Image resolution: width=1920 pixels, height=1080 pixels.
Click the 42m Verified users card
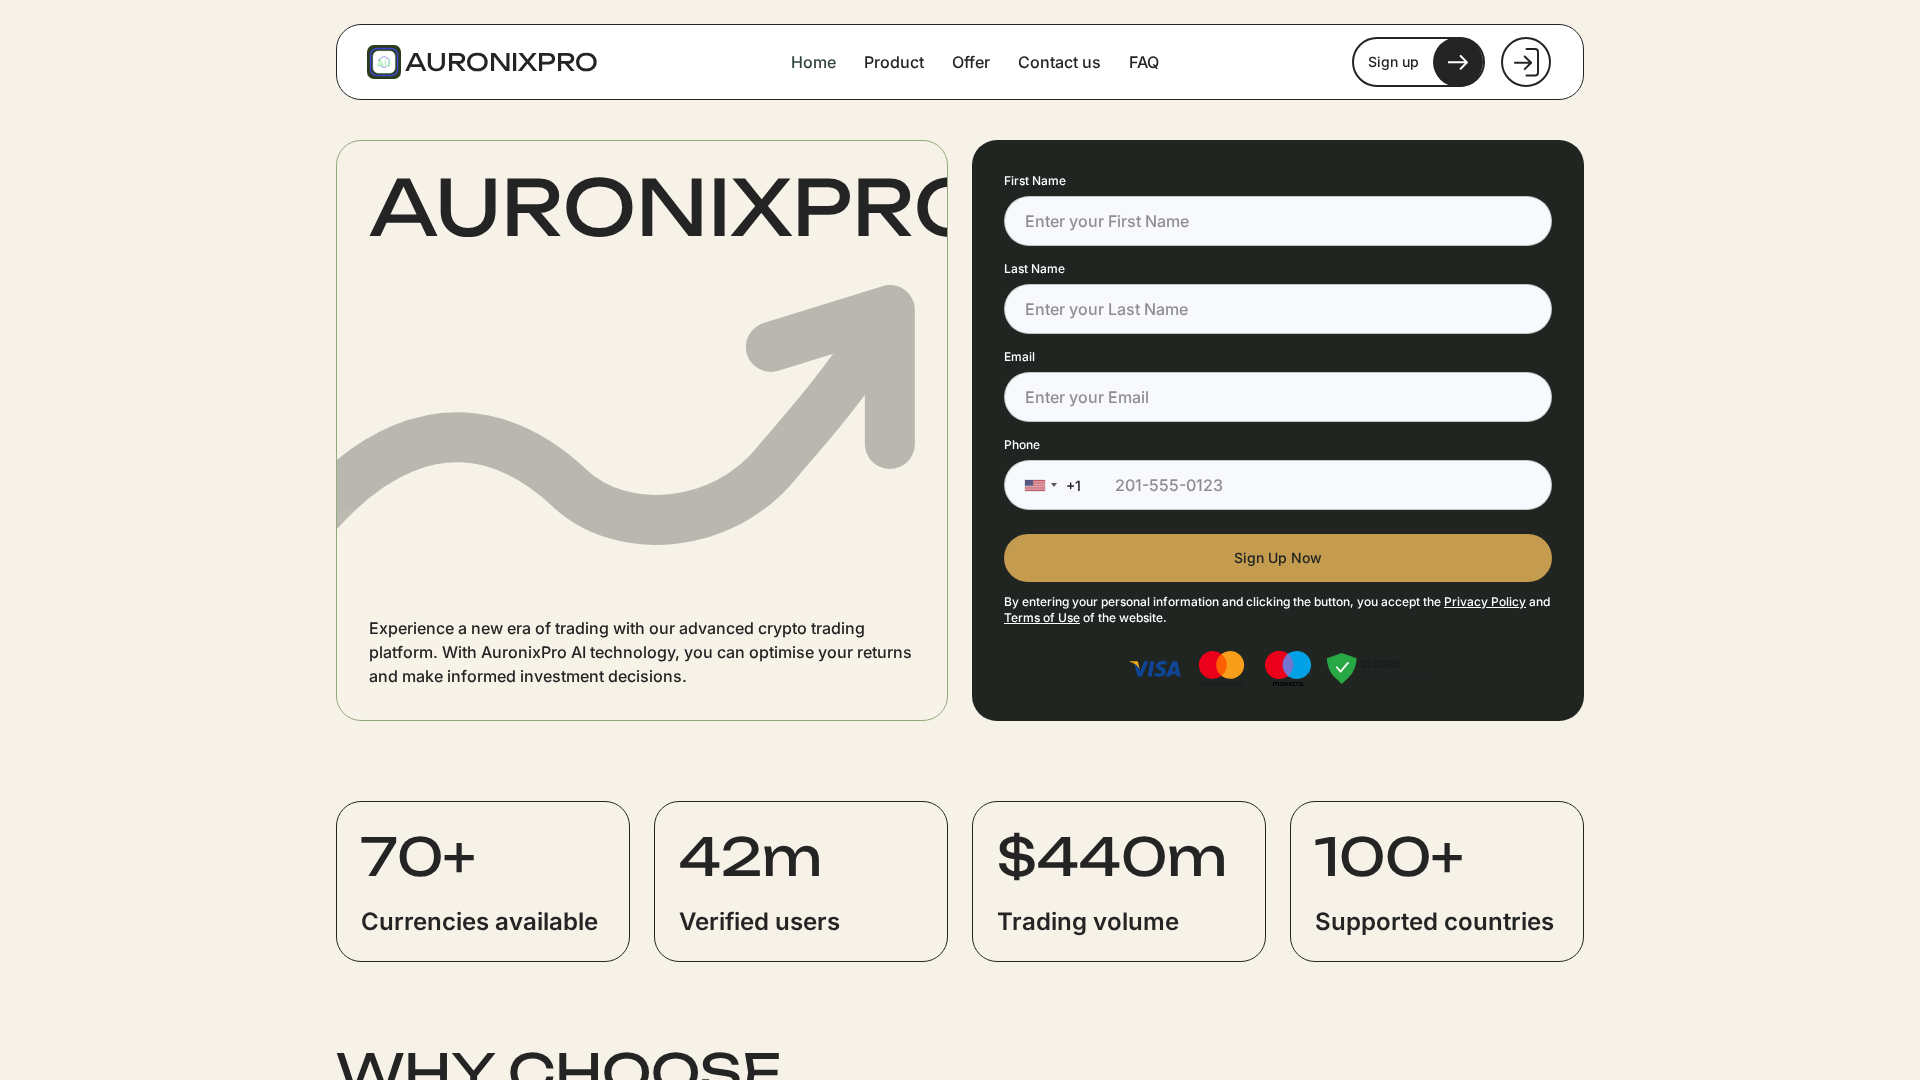(801, 881)
